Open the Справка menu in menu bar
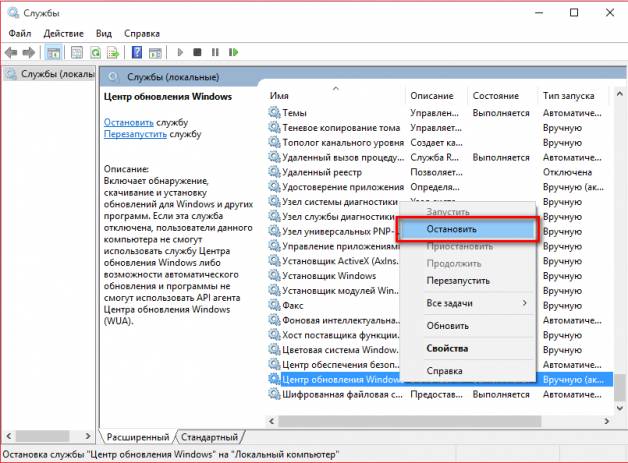Screen dimensions: 628x463 click(142, 34)
